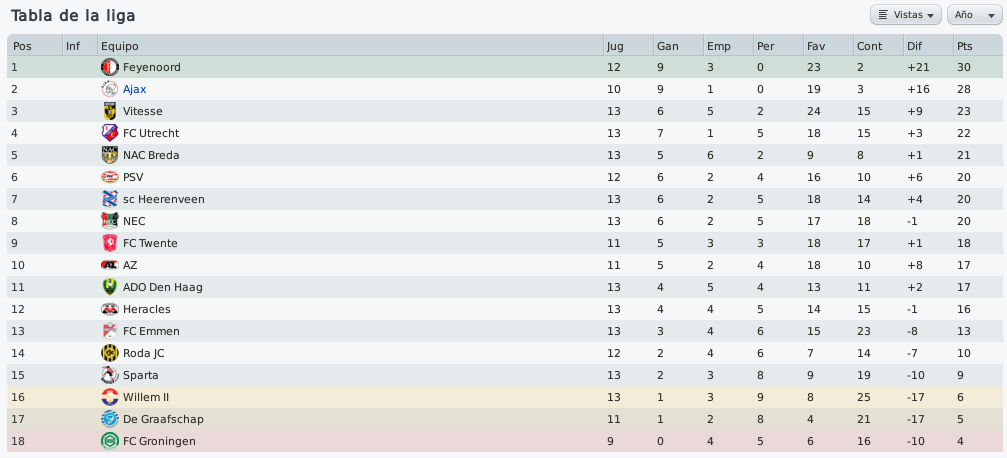Click the ADO Den Haag club logo
Image resolution: width=1007 pixels, height=458 pixels.
pos(110,287)
